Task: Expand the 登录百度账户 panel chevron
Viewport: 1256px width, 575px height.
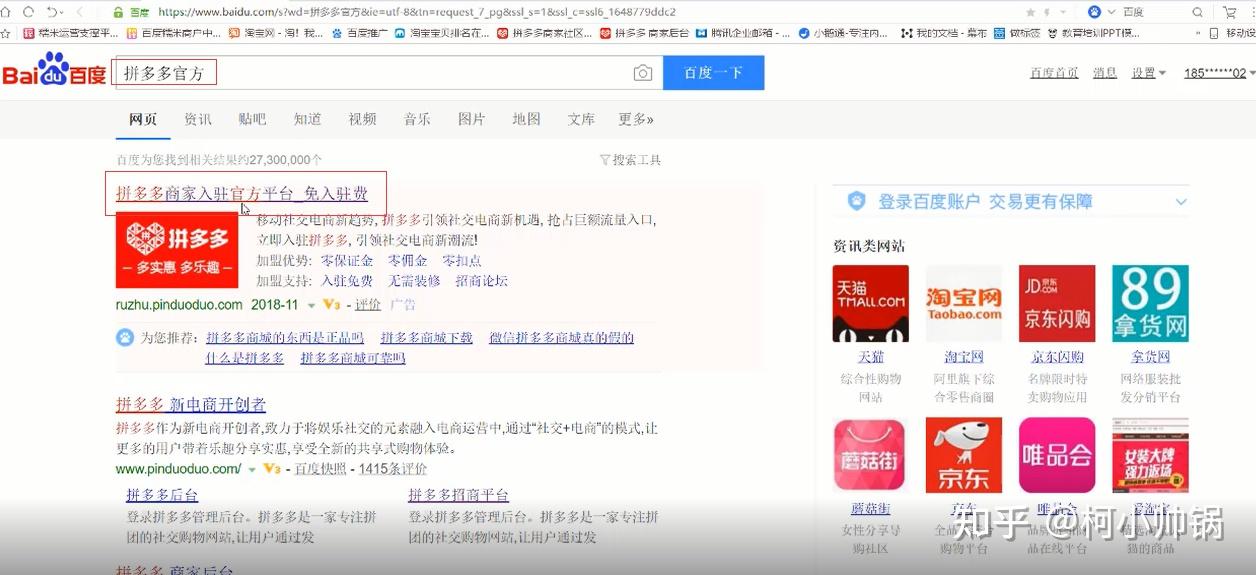Action: 1181,202
